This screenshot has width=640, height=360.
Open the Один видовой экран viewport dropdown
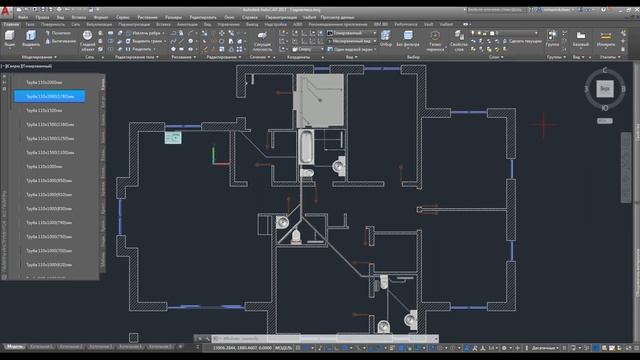pyautogui.click(x=353, y=49)
